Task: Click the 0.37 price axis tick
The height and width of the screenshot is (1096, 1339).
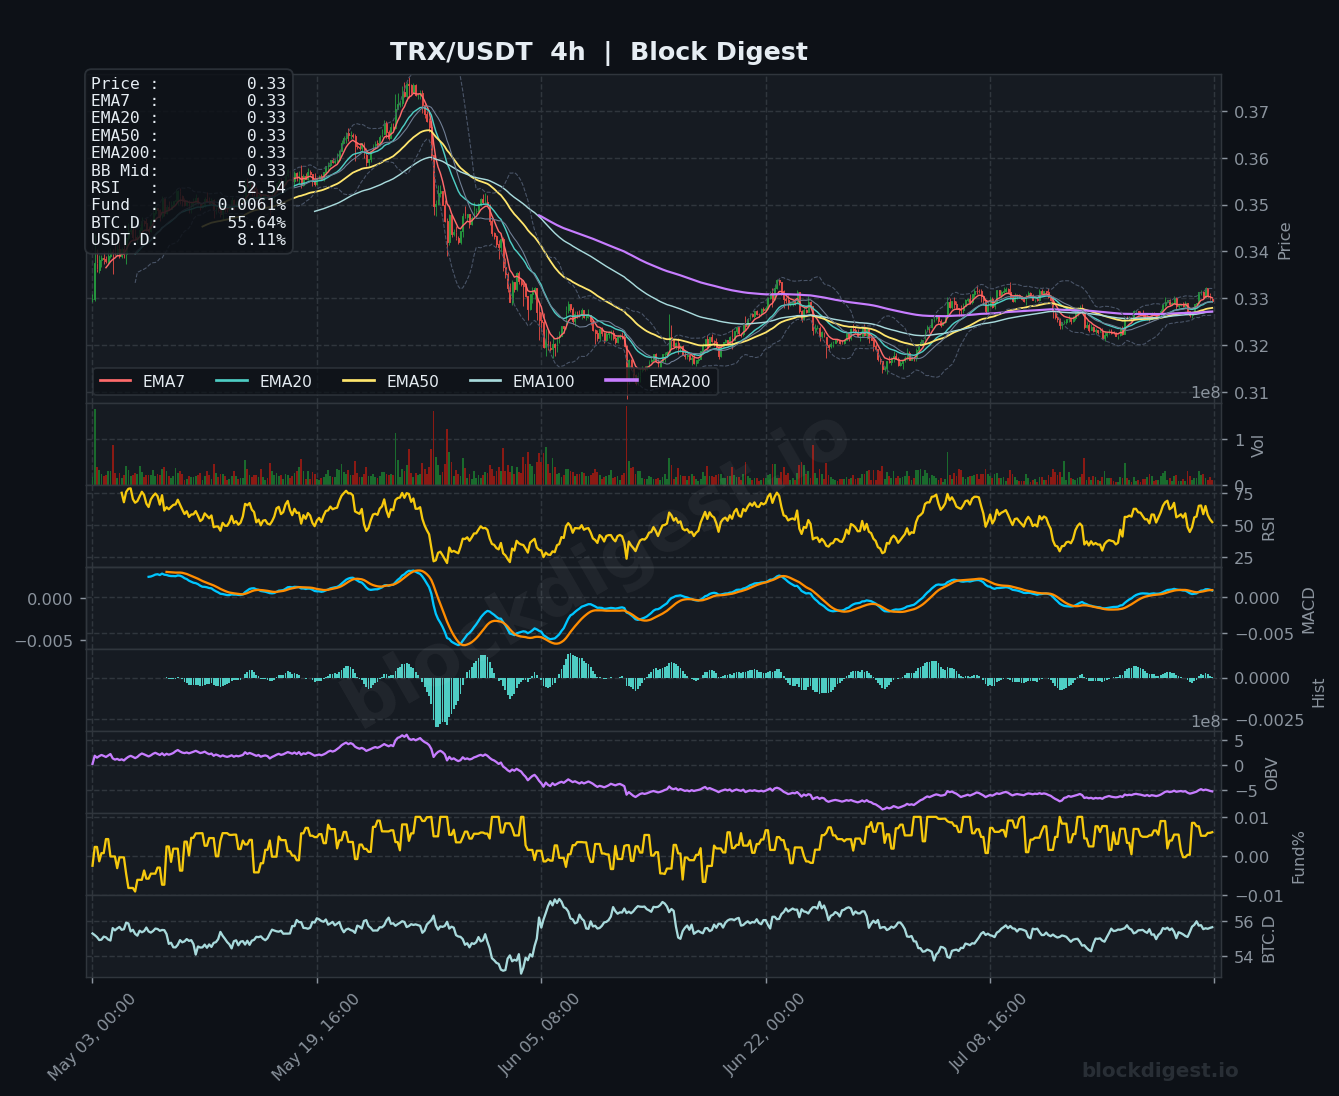Action: [1251, 113]
